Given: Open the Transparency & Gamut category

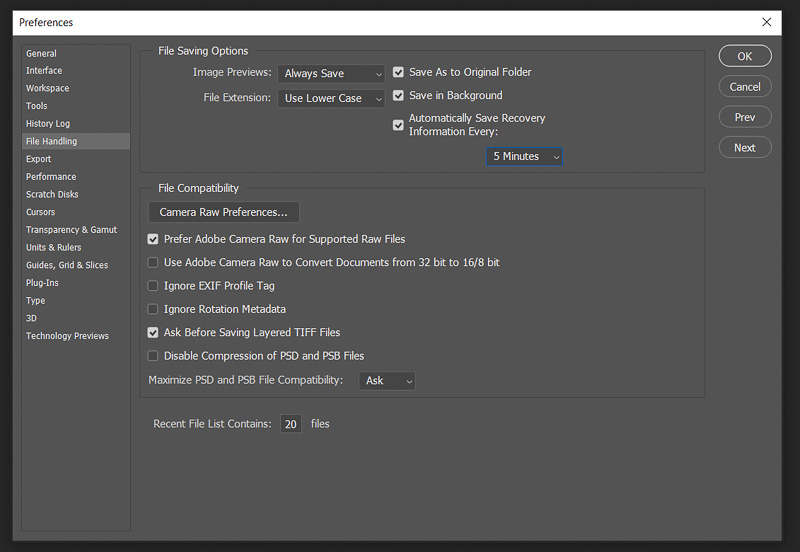Looking at the screenshot, I should click(71, 230).
